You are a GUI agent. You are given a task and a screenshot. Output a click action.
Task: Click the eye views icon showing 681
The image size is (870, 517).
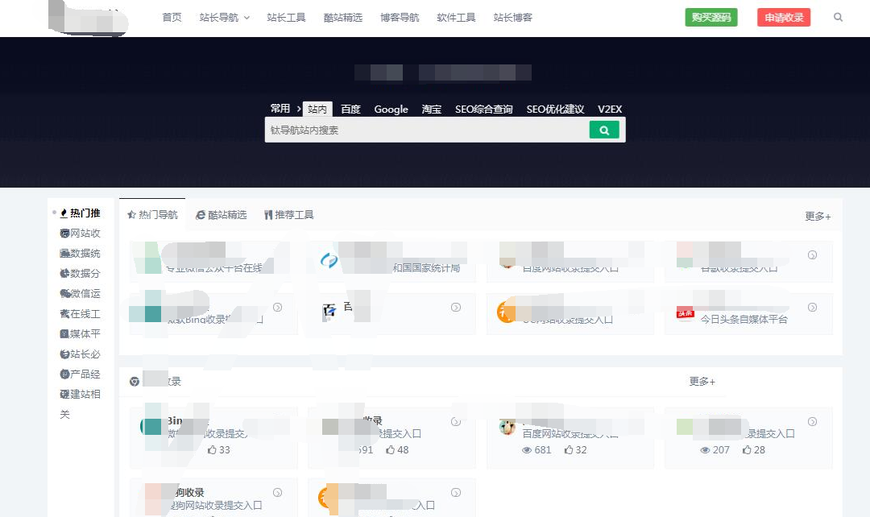[x=527, y=450]
